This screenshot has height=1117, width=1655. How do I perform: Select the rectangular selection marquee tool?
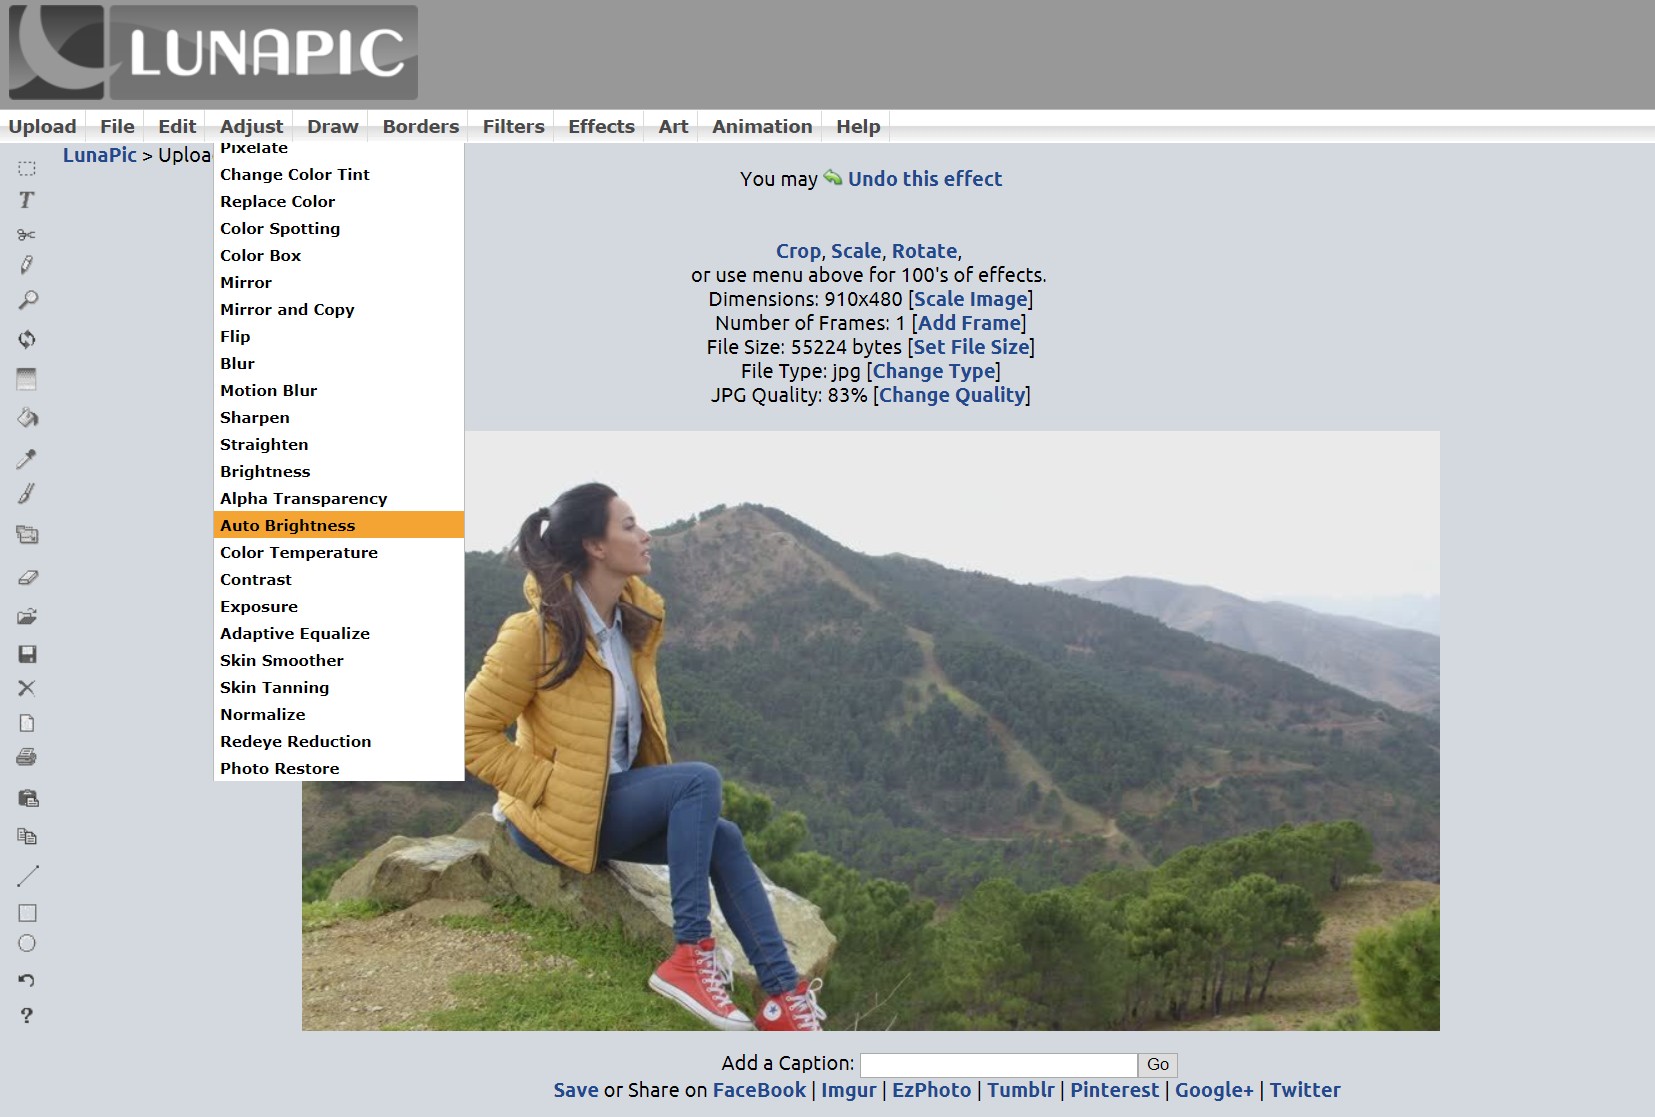coord(27,168)
